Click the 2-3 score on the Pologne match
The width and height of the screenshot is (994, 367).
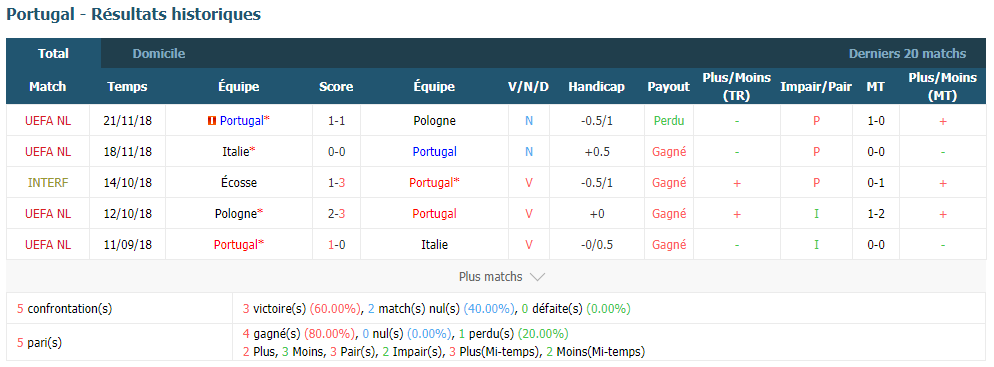336,214
